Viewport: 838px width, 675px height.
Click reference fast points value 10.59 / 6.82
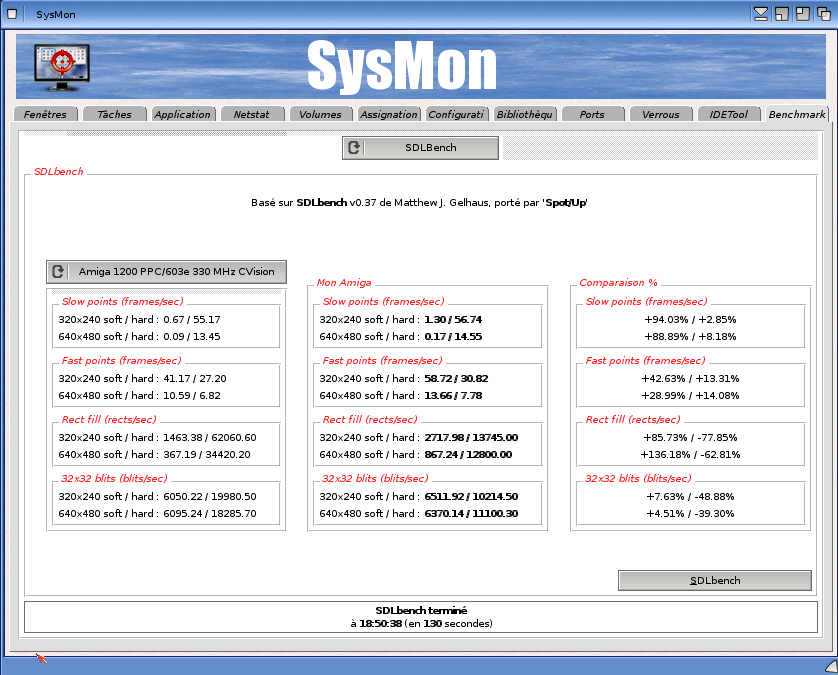[192, 395]
